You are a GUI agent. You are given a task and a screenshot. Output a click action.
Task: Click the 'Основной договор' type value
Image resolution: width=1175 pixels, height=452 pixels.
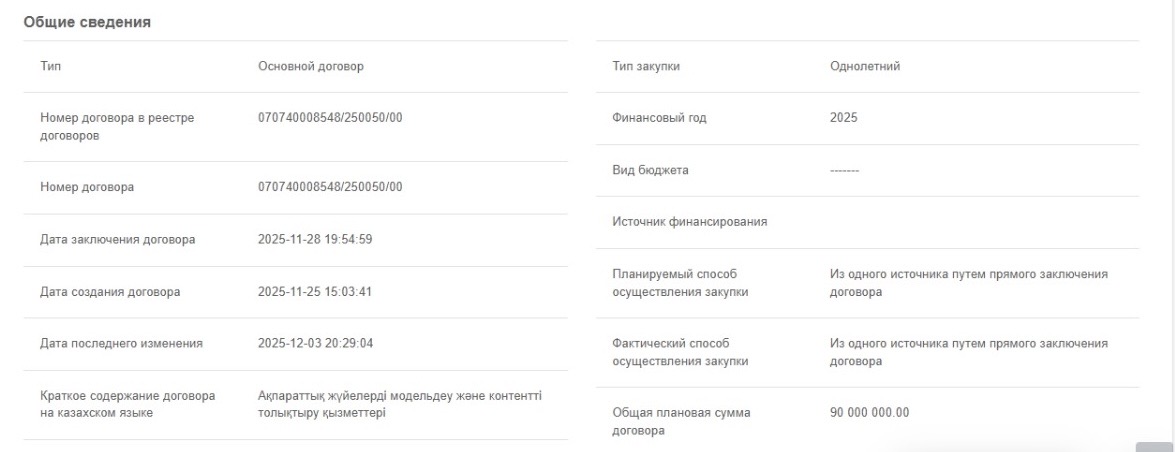tap(310, 67)
